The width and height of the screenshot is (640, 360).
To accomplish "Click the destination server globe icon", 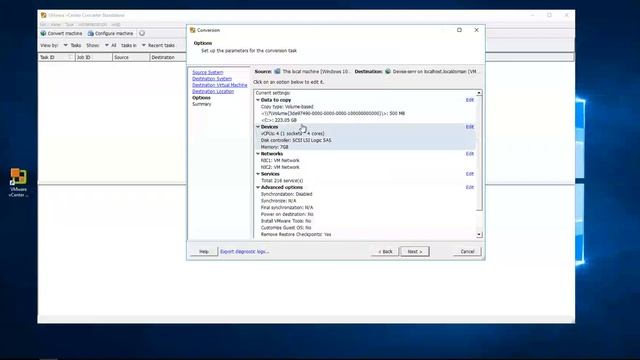I will click(x=388, y=71).
